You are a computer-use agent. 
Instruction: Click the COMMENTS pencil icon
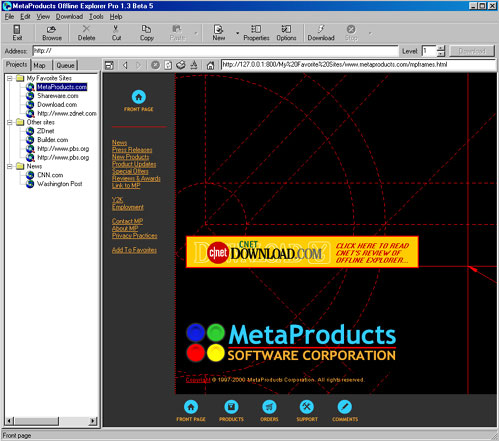[x=345, y=407]
